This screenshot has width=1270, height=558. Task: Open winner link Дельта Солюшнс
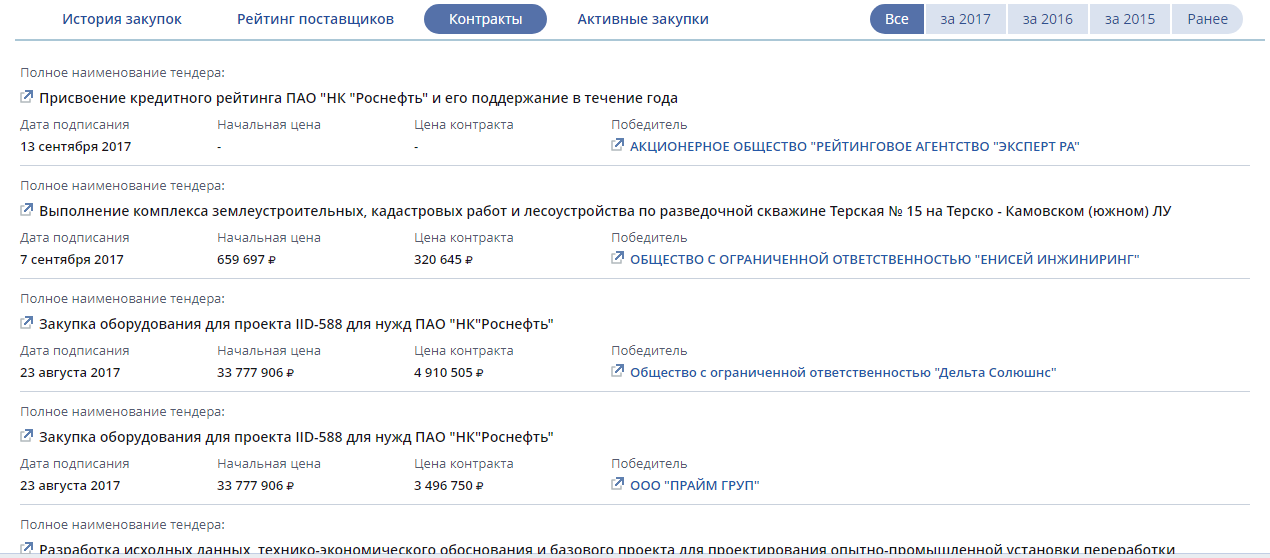coord(843,372)
